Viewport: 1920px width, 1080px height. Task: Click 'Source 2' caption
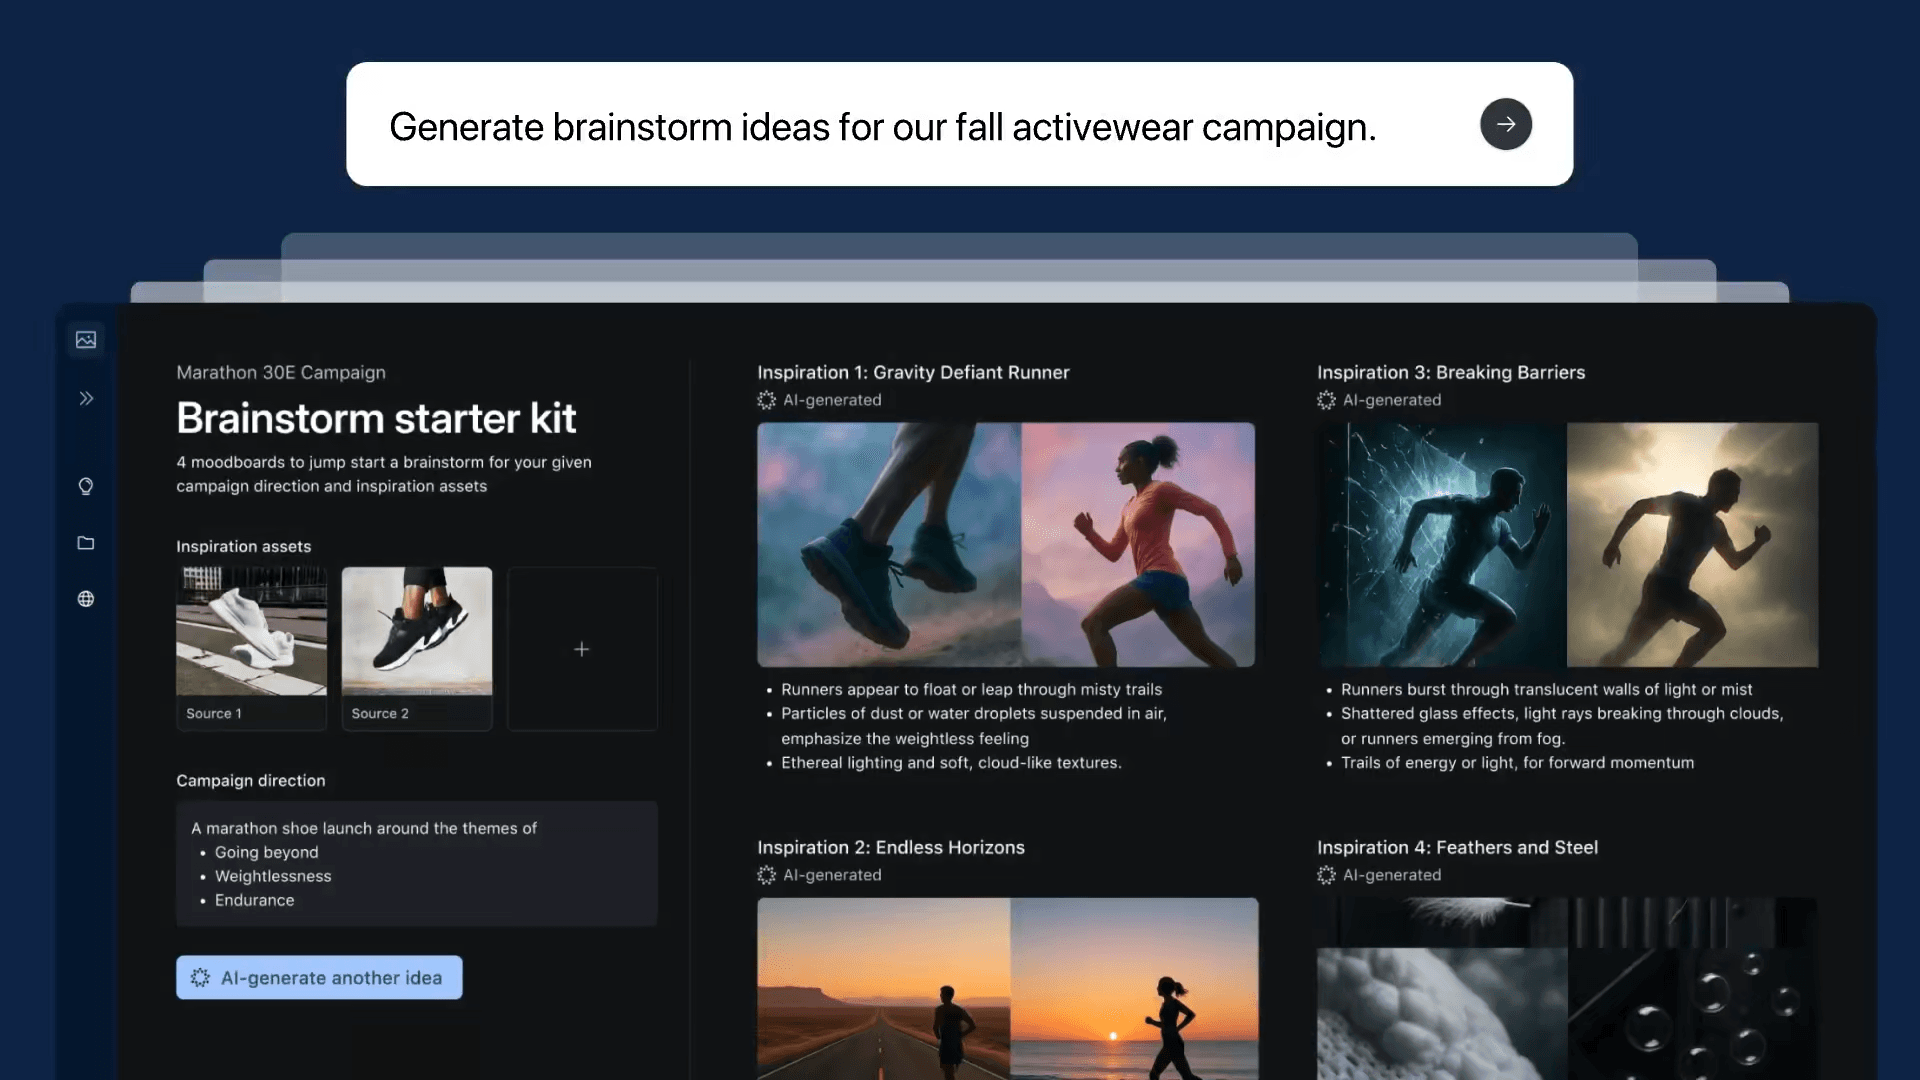[380, 713]
